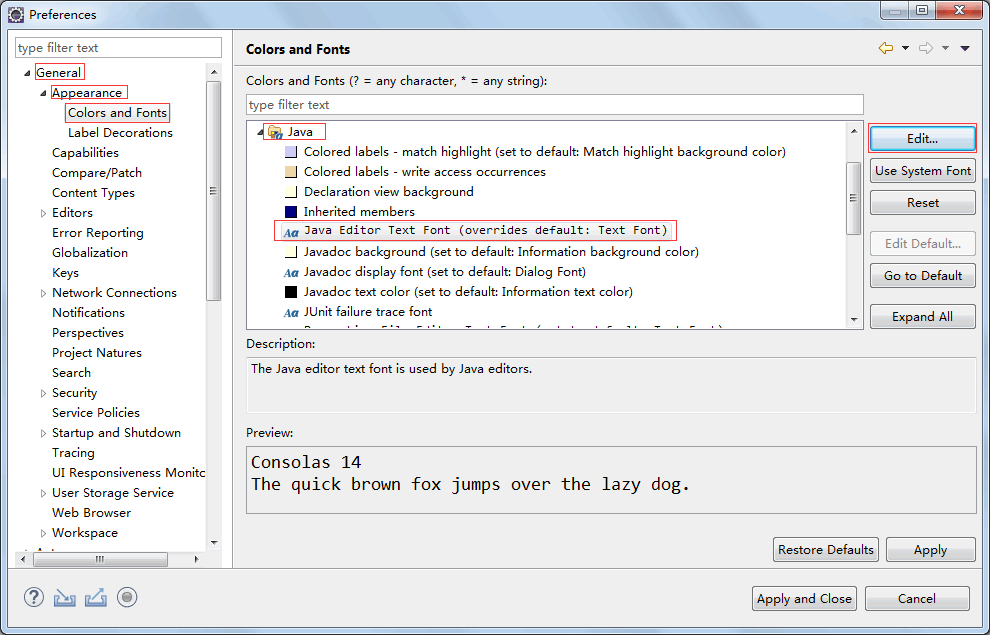990x635 pixels.
Task: Click the round record icon at bottom-left
Action: tap(127, 598)
